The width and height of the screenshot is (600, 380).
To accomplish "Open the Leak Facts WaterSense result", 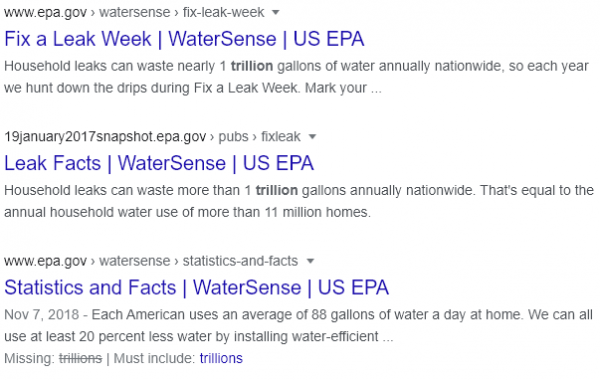I will coord(159,163).
